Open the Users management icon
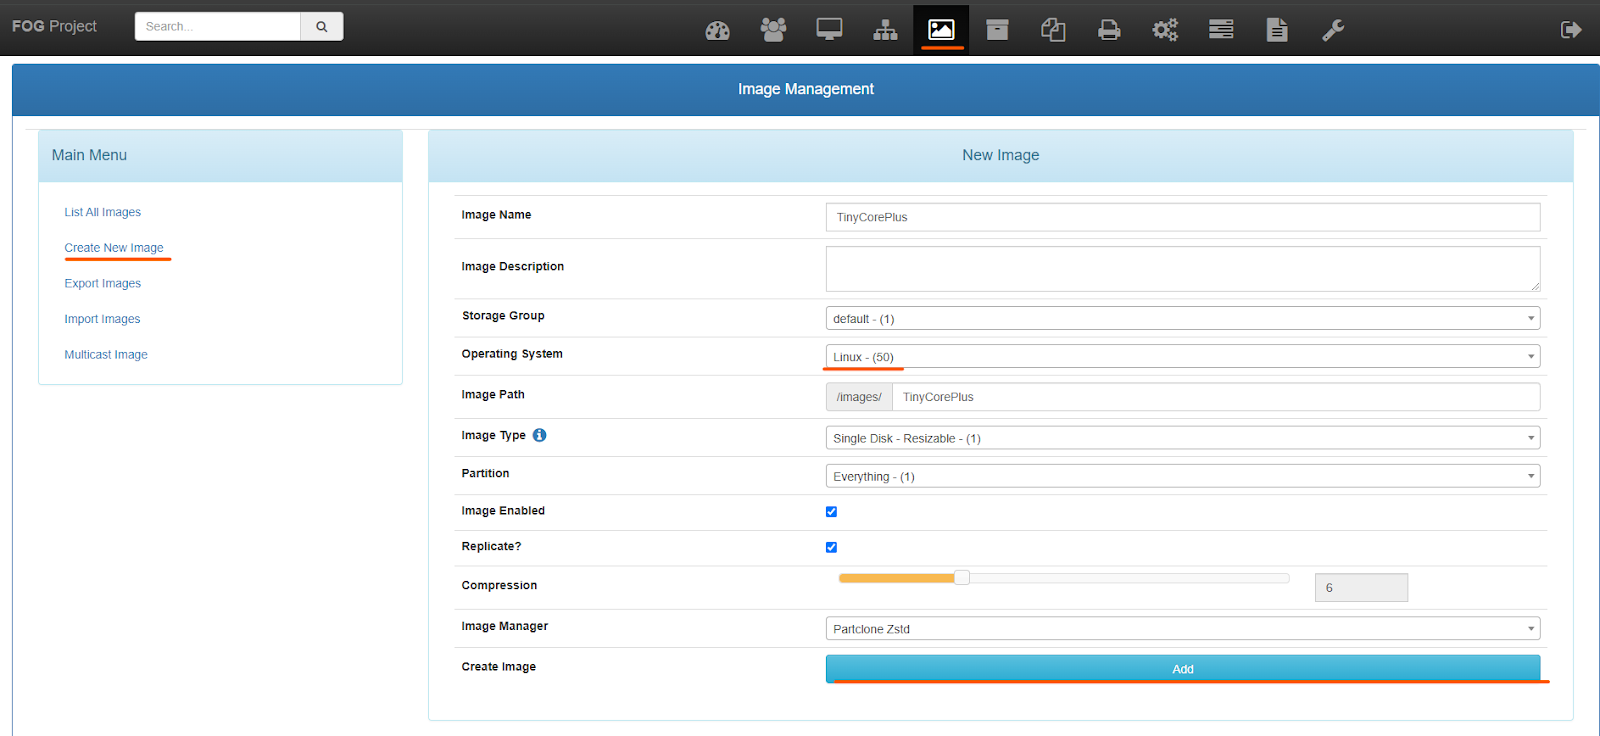The image size is (1600, 736). 773,30
